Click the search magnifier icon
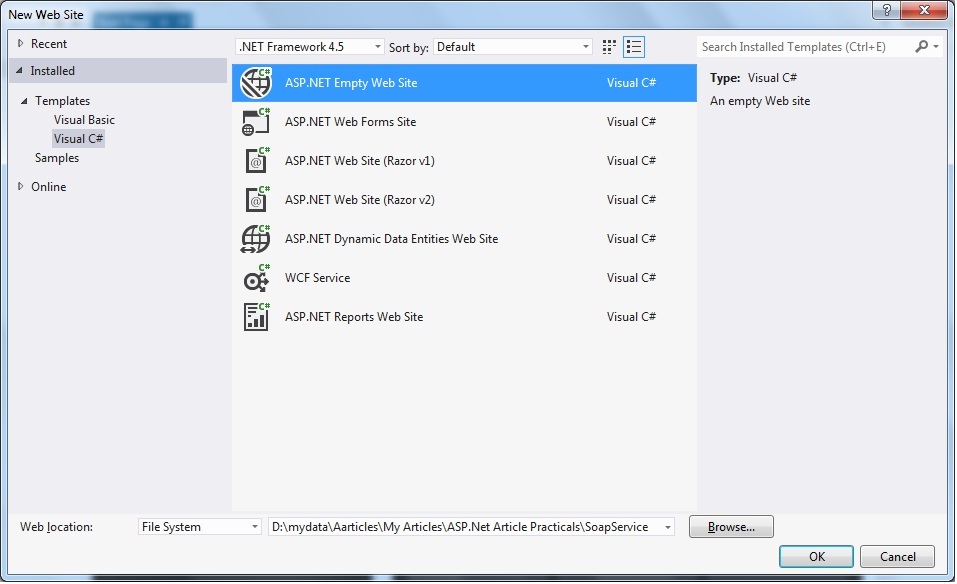The height and width of the screenshot is (584, 957). (x=921, y=47)
